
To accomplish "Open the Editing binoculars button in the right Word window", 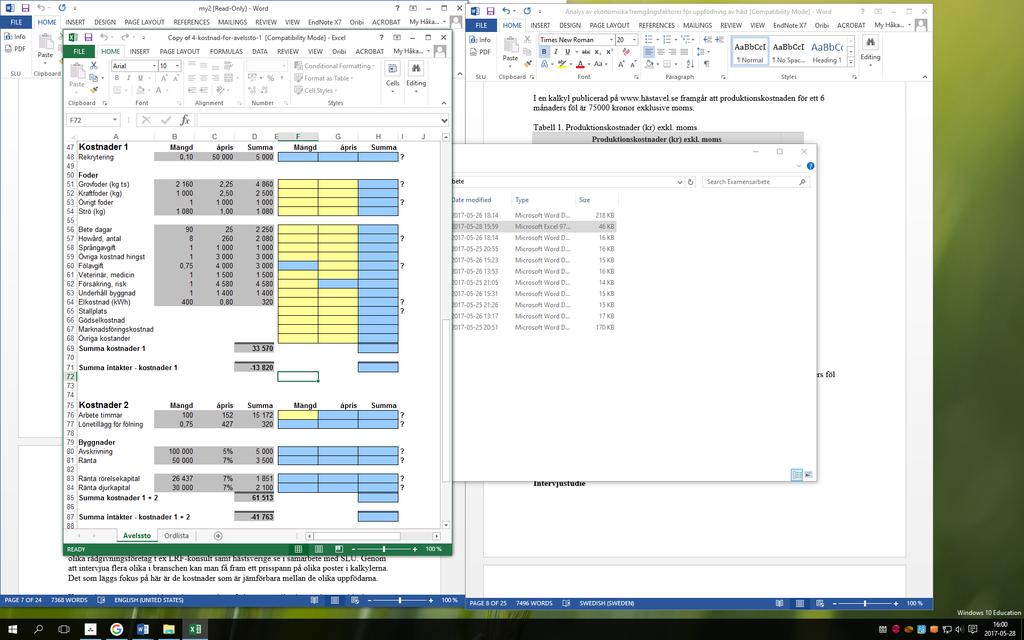I will coord(870,49).
